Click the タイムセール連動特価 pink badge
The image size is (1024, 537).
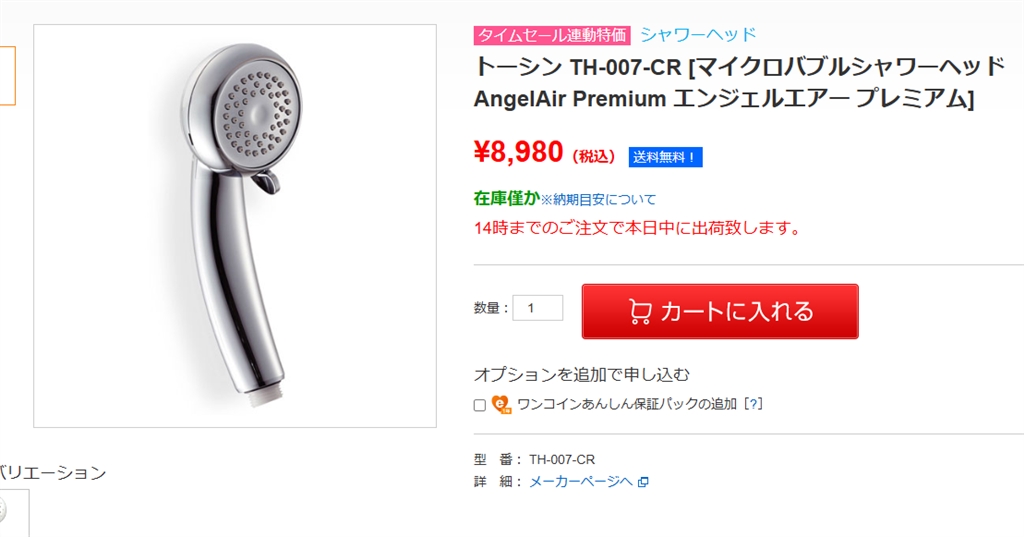552,35
